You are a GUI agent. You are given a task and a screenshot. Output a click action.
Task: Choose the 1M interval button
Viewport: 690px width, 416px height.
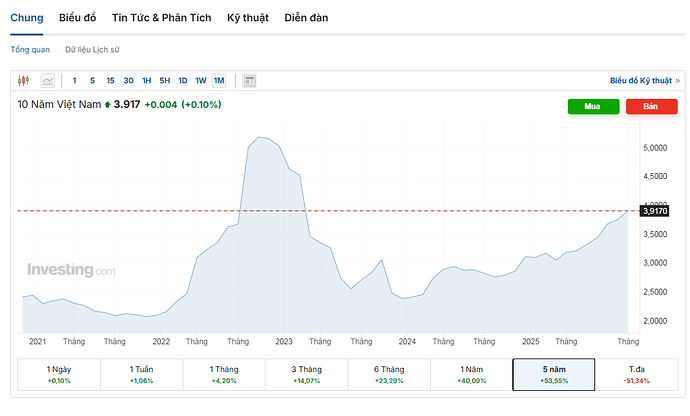(x=219, y=80)
